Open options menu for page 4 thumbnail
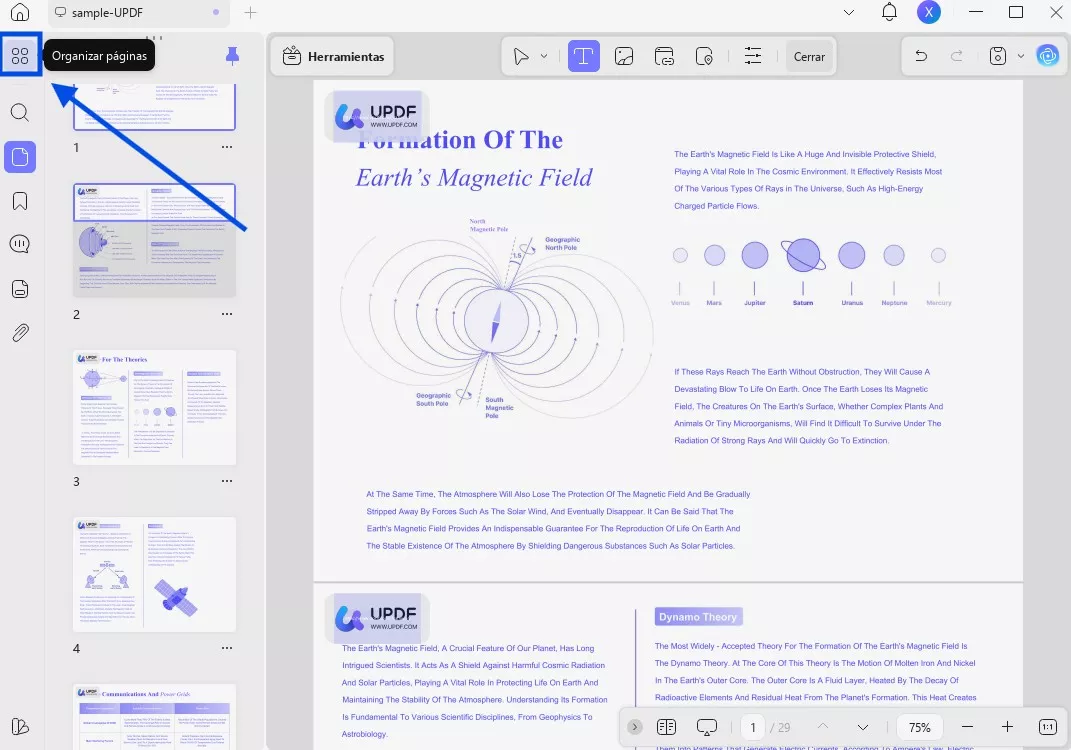Screen dimensions: 1071x750 pos(227,648)
